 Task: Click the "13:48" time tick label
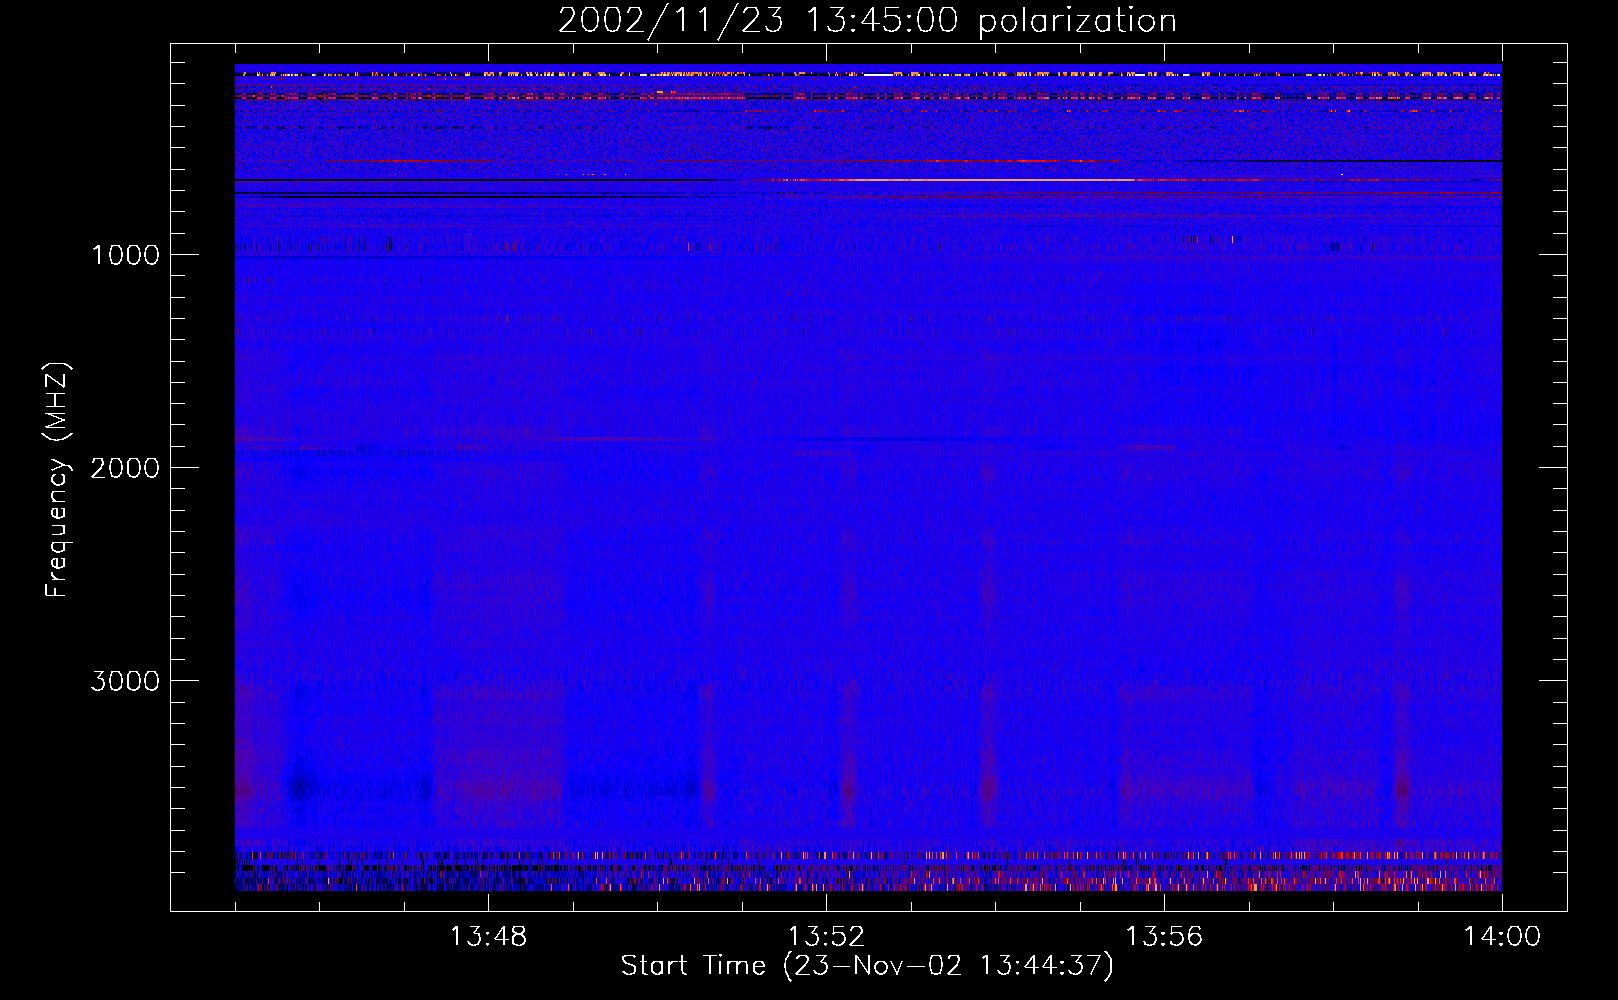click(x=488, y=937)
